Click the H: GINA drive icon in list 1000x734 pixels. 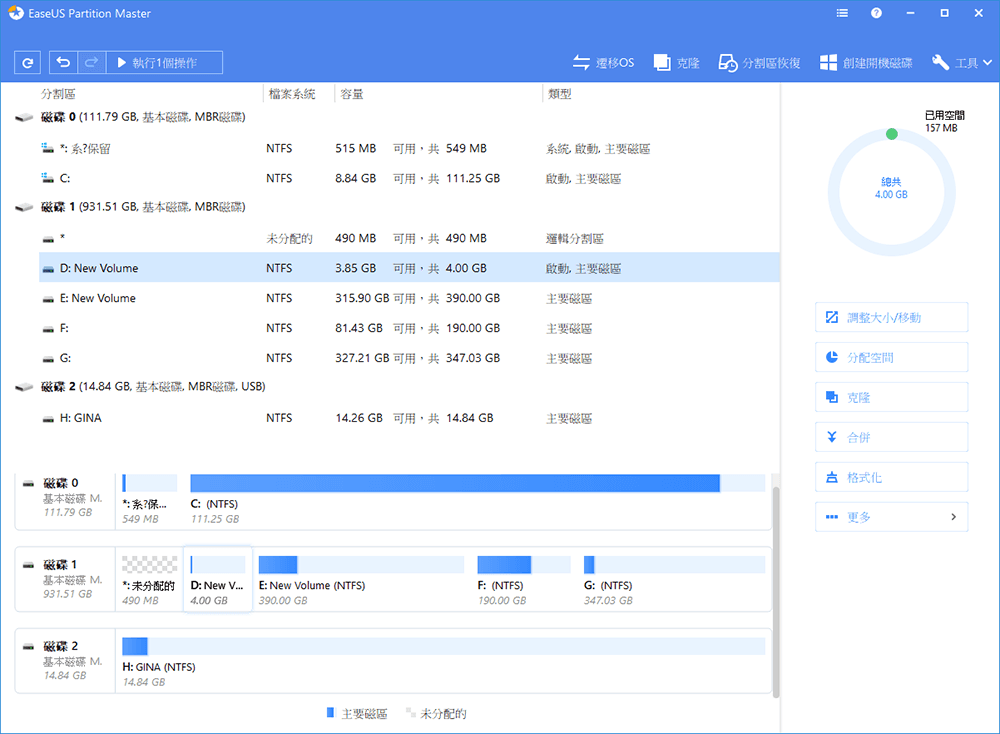point(48,419)
